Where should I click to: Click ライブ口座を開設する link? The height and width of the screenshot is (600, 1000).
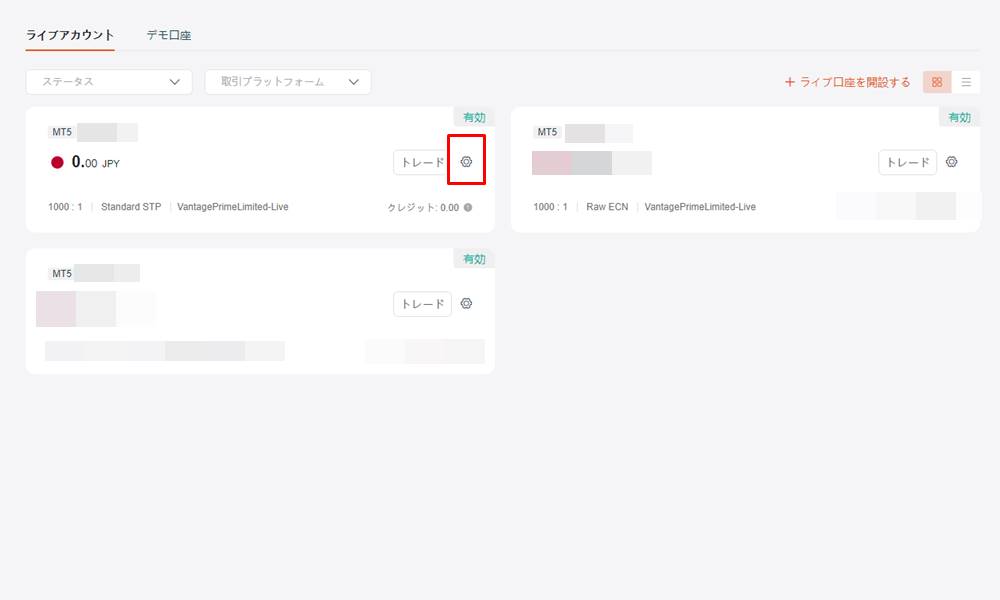[847, 82]
